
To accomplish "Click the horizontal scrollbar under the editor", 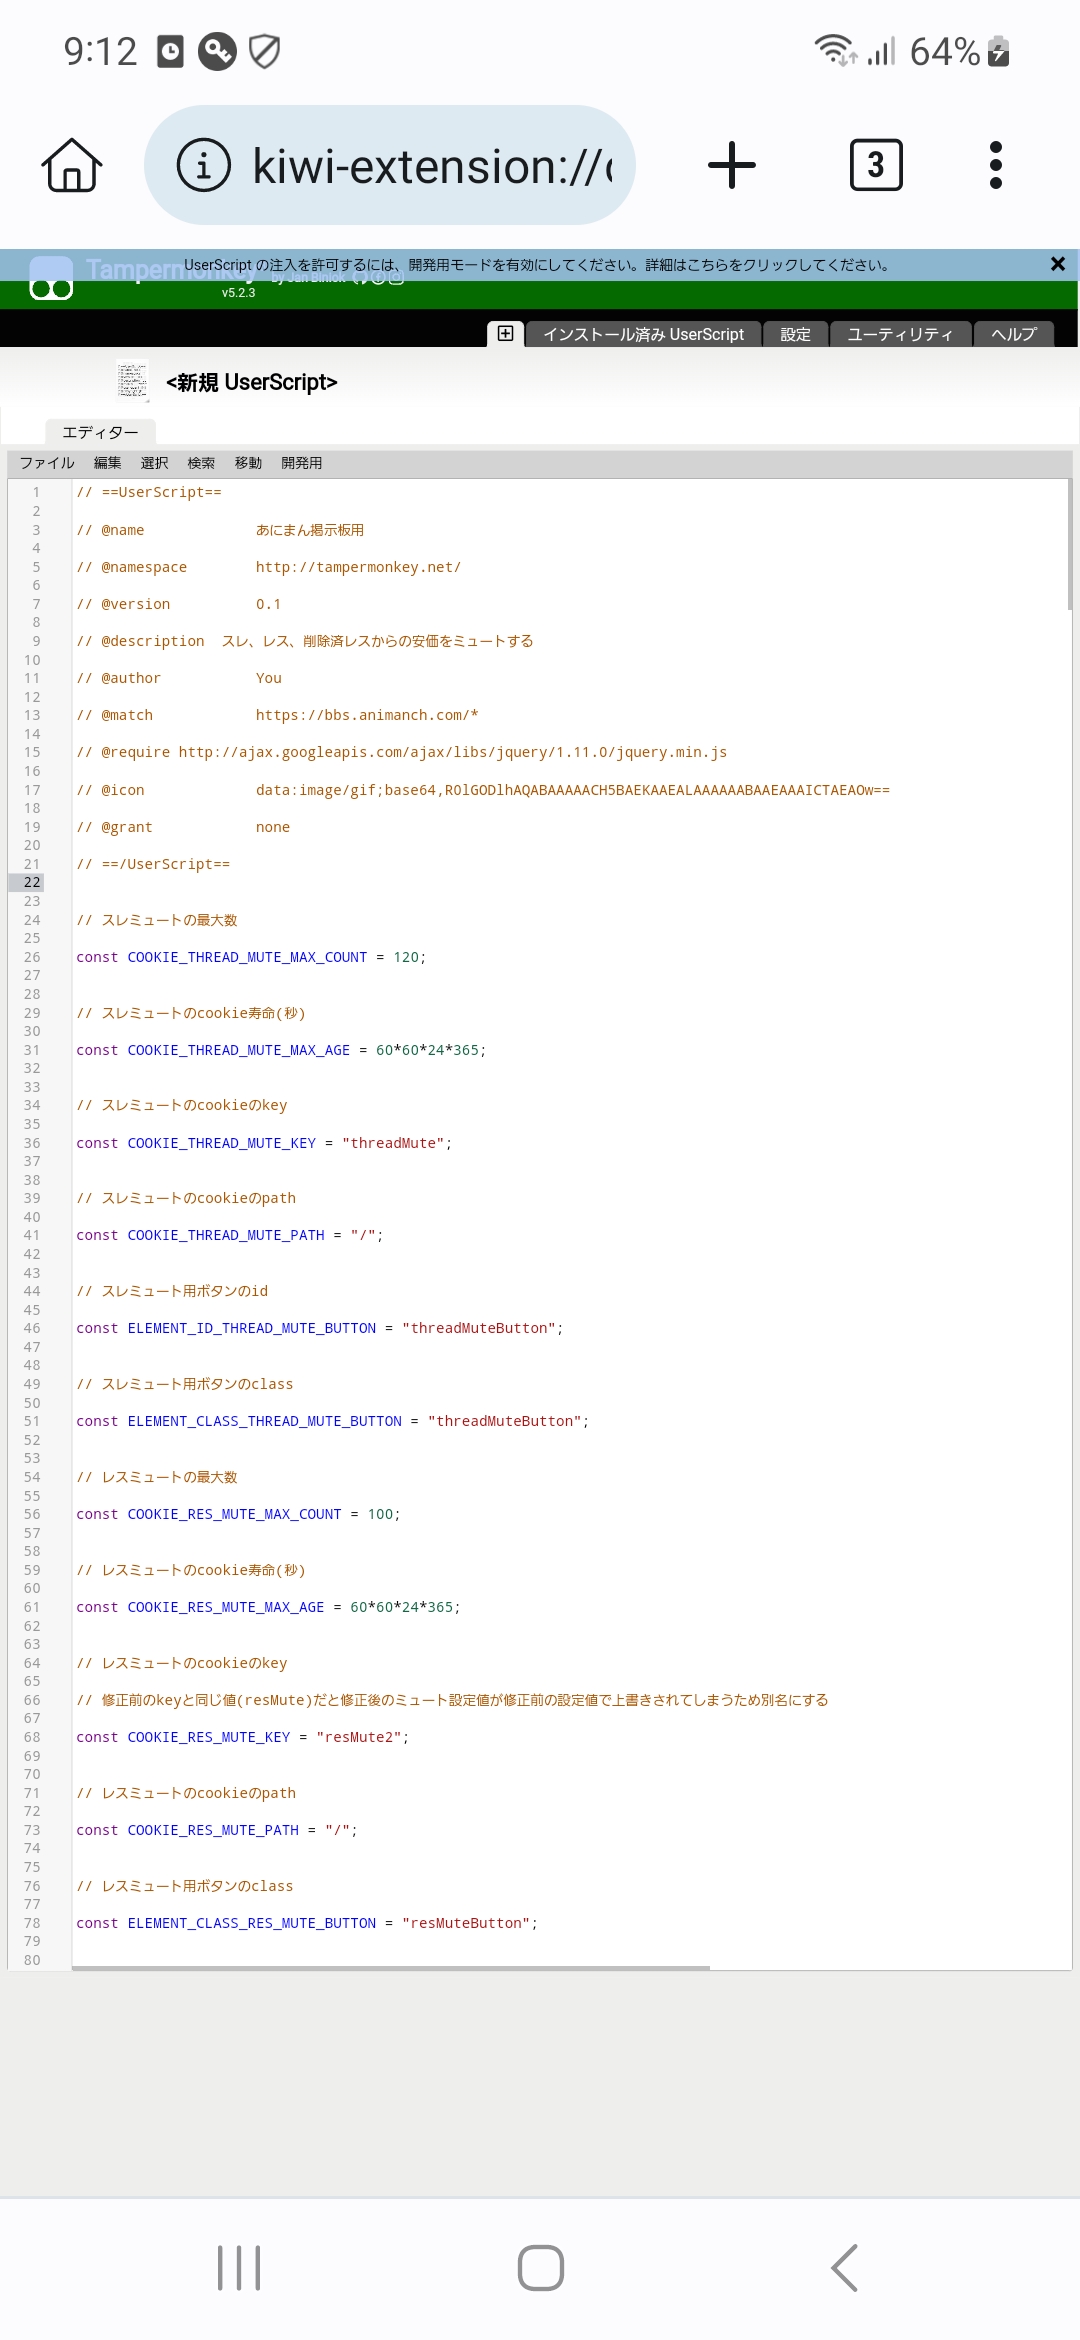I will [x=390, y=1968].
